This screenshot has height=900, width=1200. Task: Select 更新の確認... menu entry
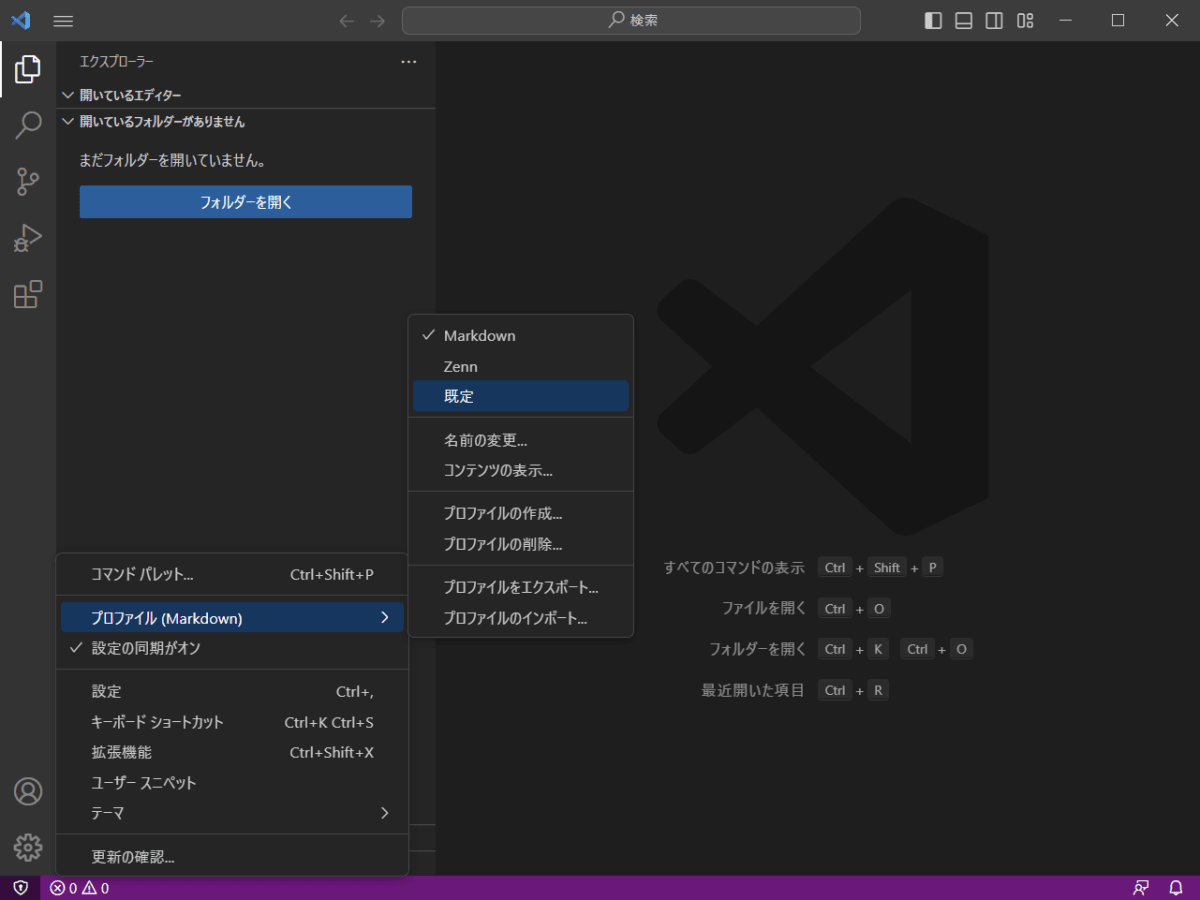(x=232, y=857)
